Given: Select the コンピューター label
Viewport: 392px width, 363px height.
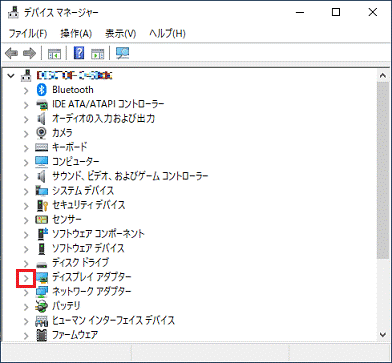Looking at the screenshot, I should point(76,162).
